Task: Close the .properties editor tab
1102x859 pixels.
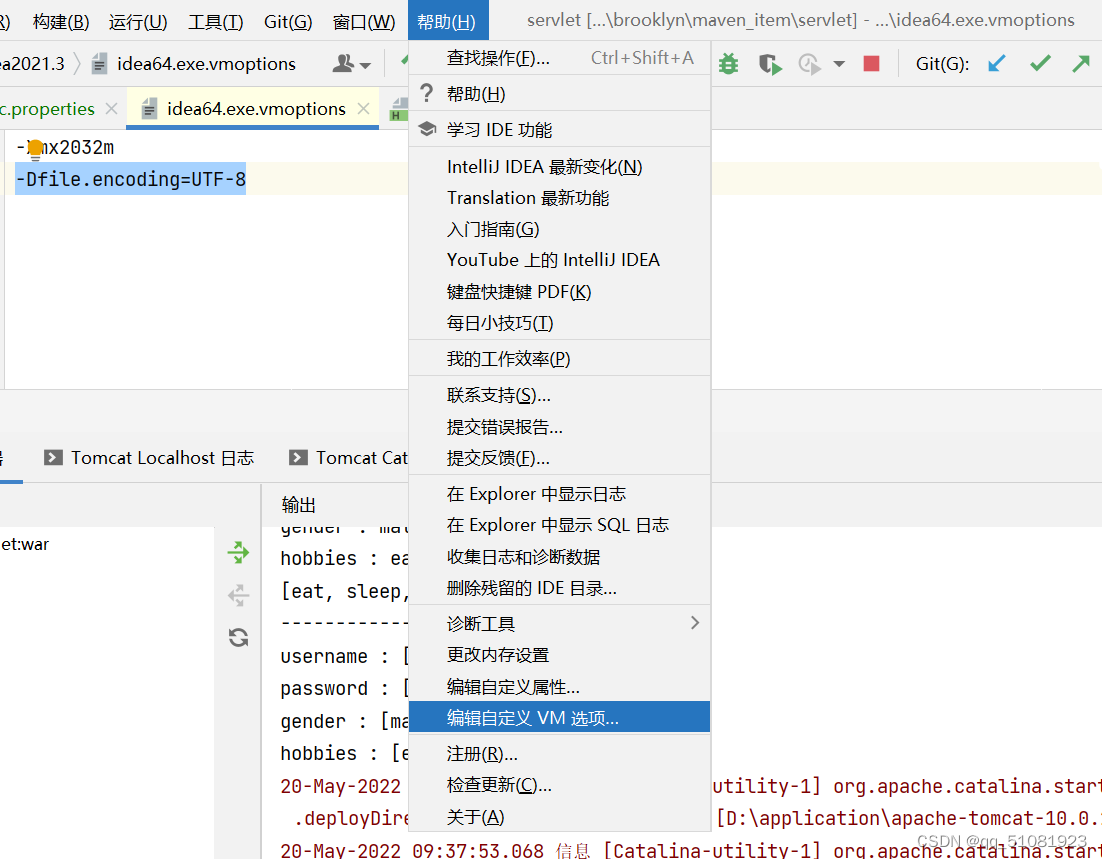Action: click(111, 109)
